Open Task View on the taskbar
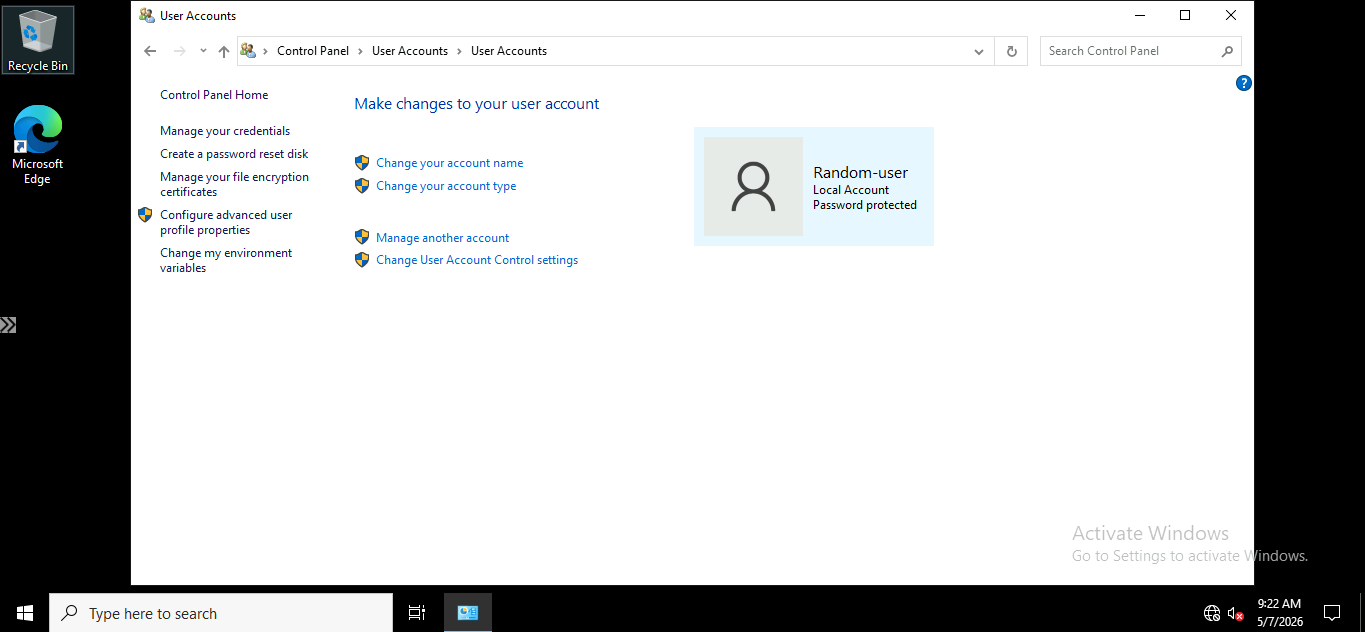 417,613
